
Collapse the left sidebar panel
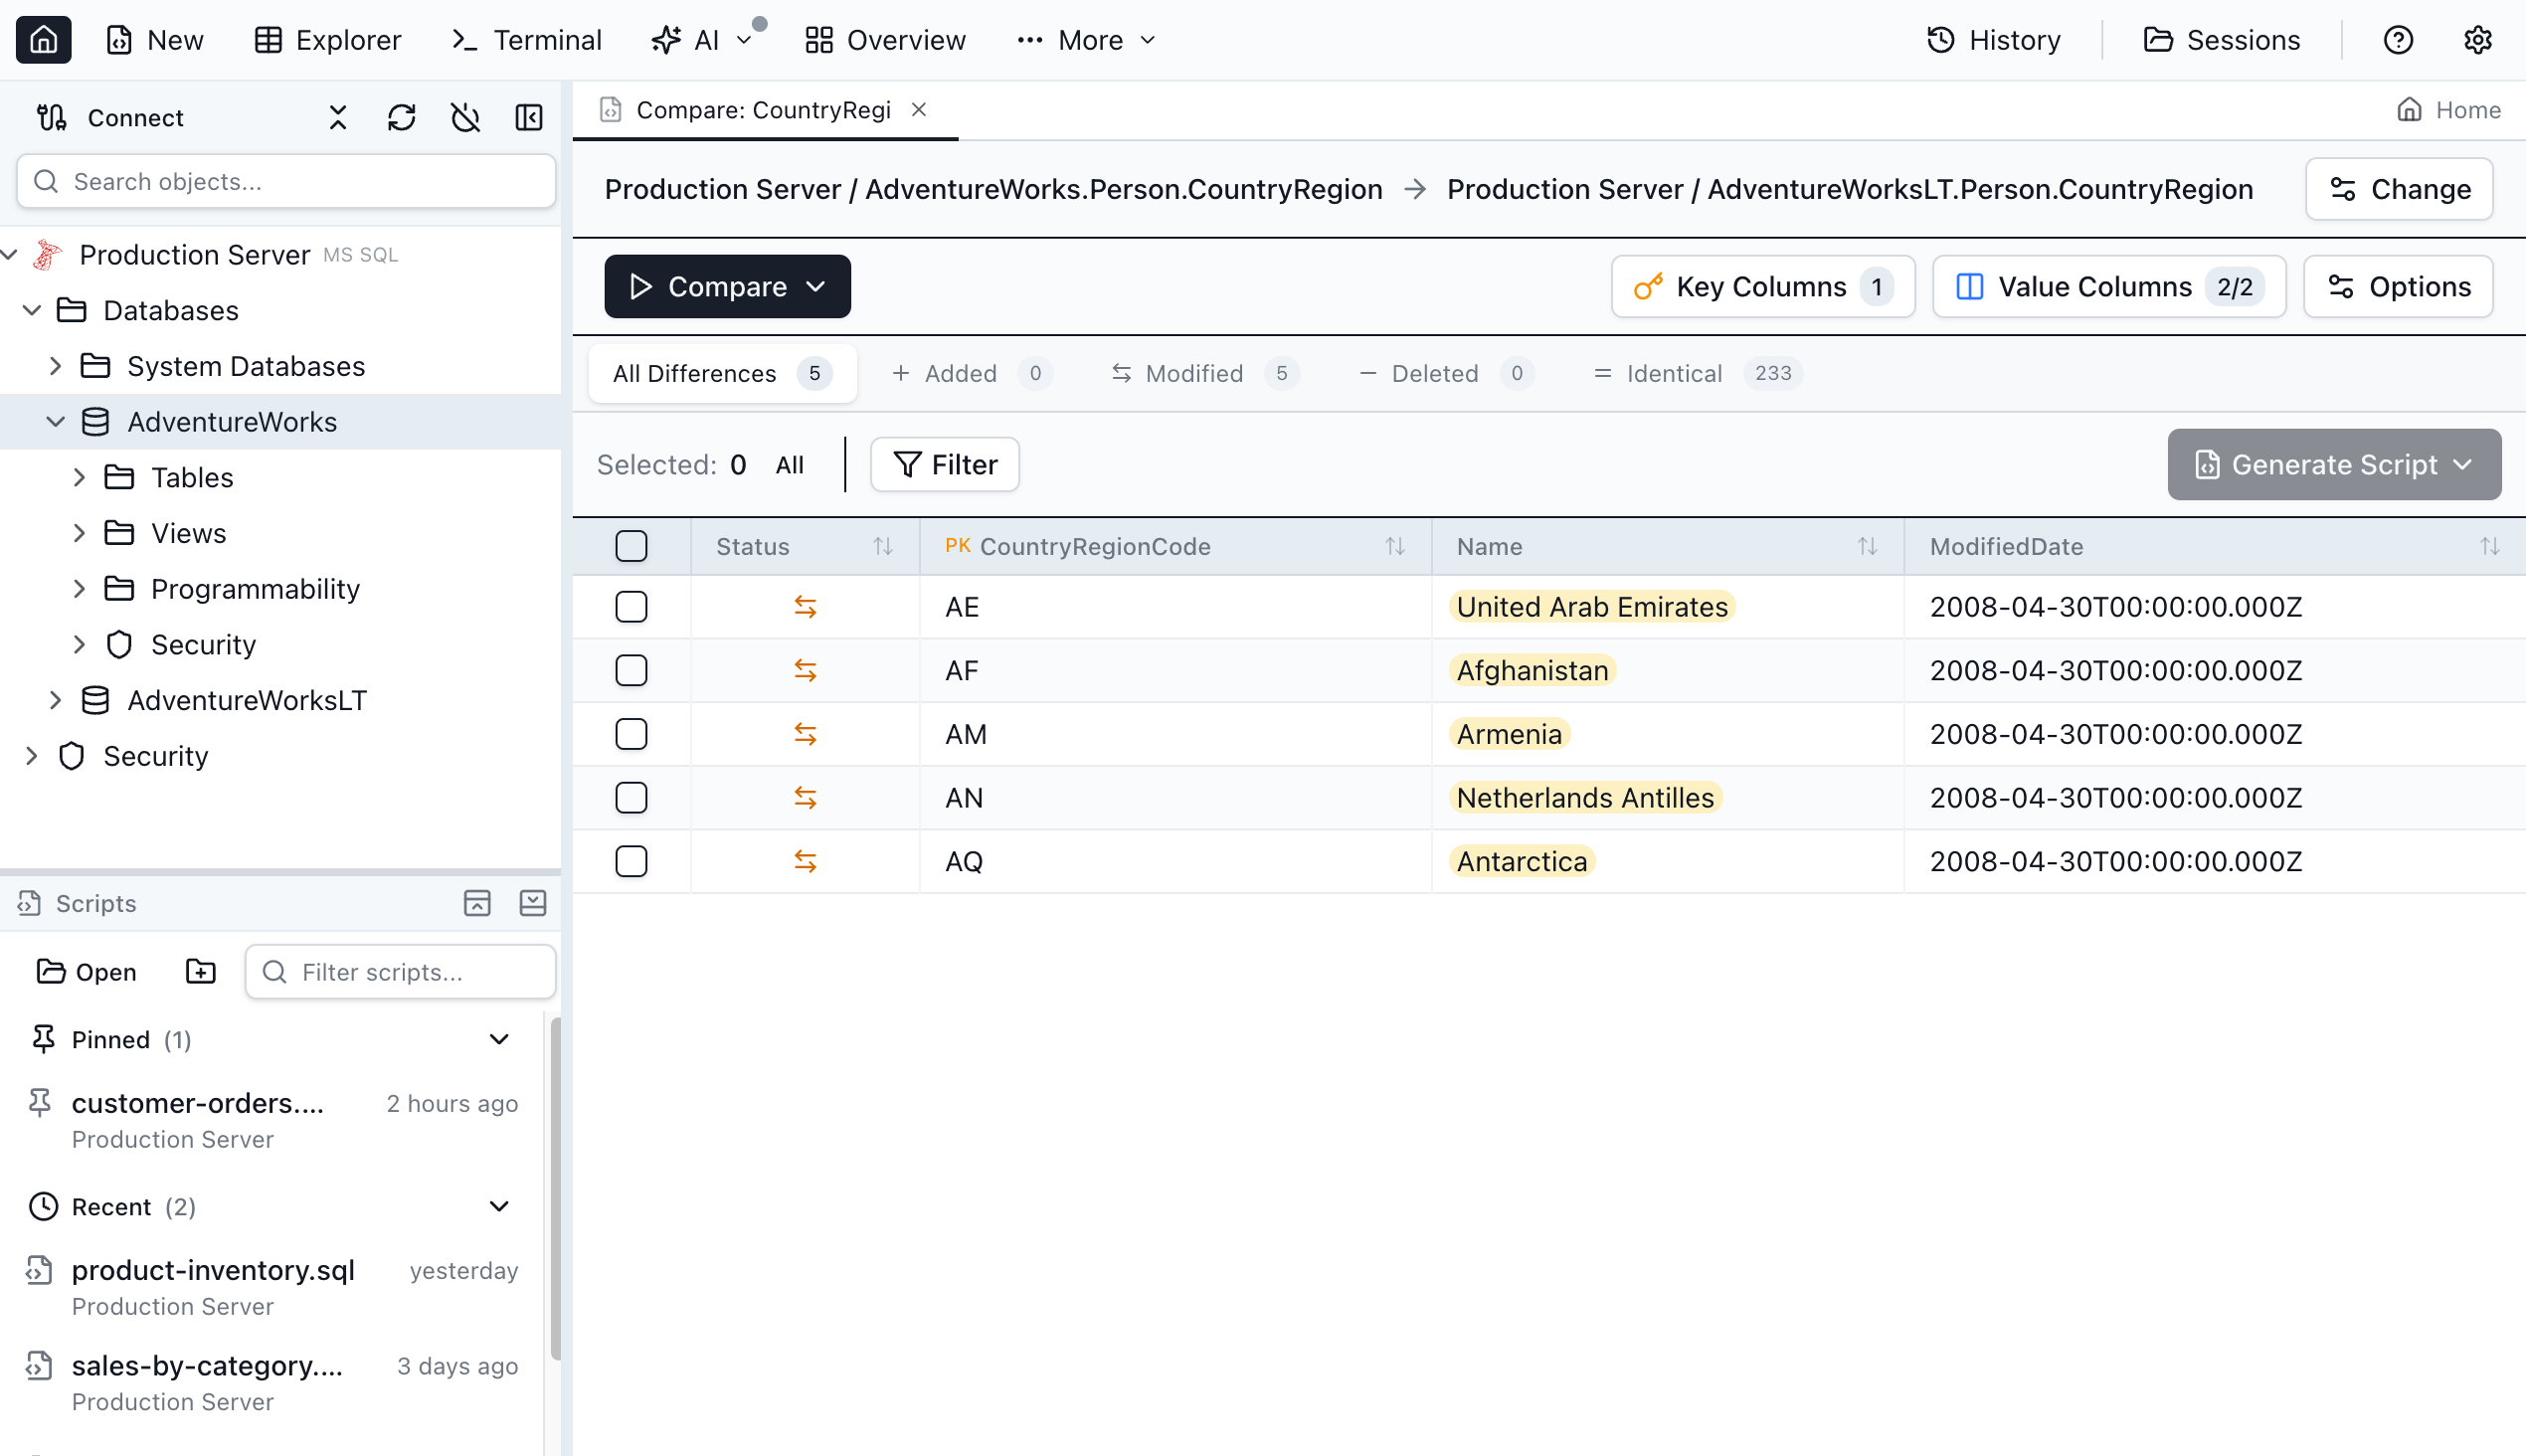[529, 117]
